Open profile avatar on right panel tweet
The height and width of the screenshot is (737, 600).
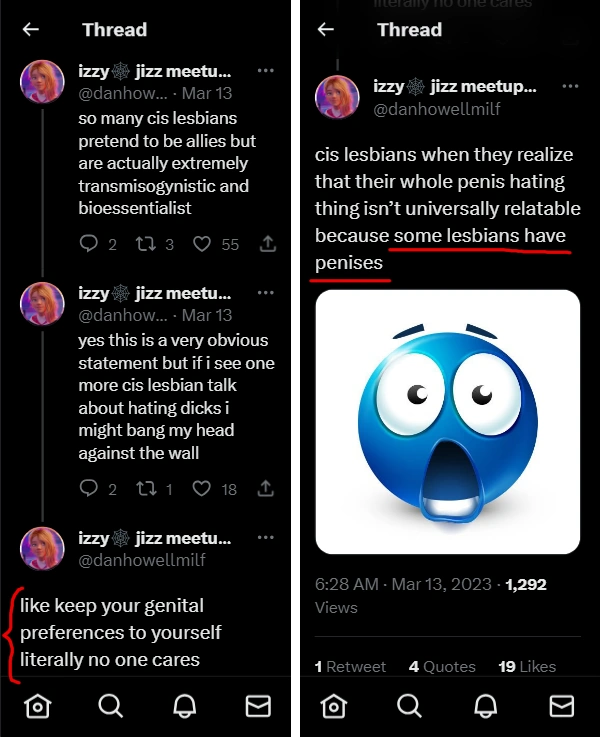point(337,97)
